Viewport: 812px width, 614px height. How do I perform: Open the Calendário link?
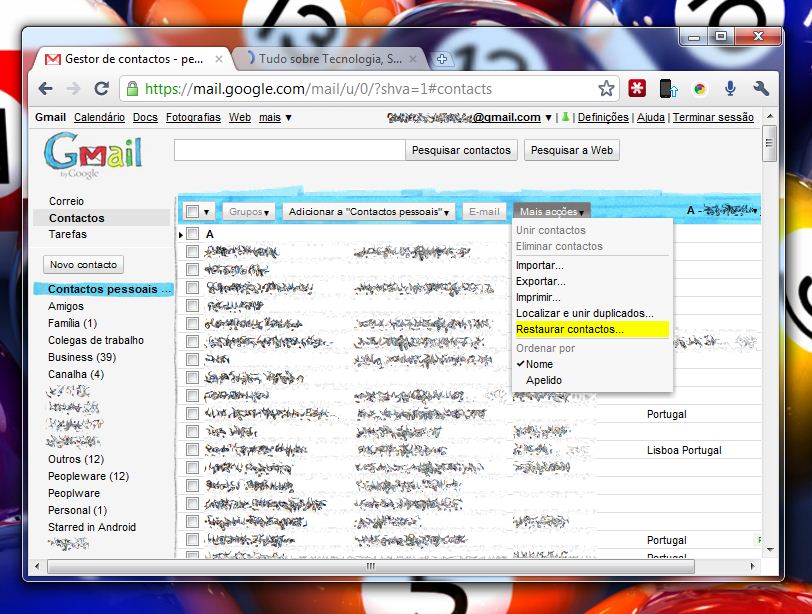click(x=99, y=118)
